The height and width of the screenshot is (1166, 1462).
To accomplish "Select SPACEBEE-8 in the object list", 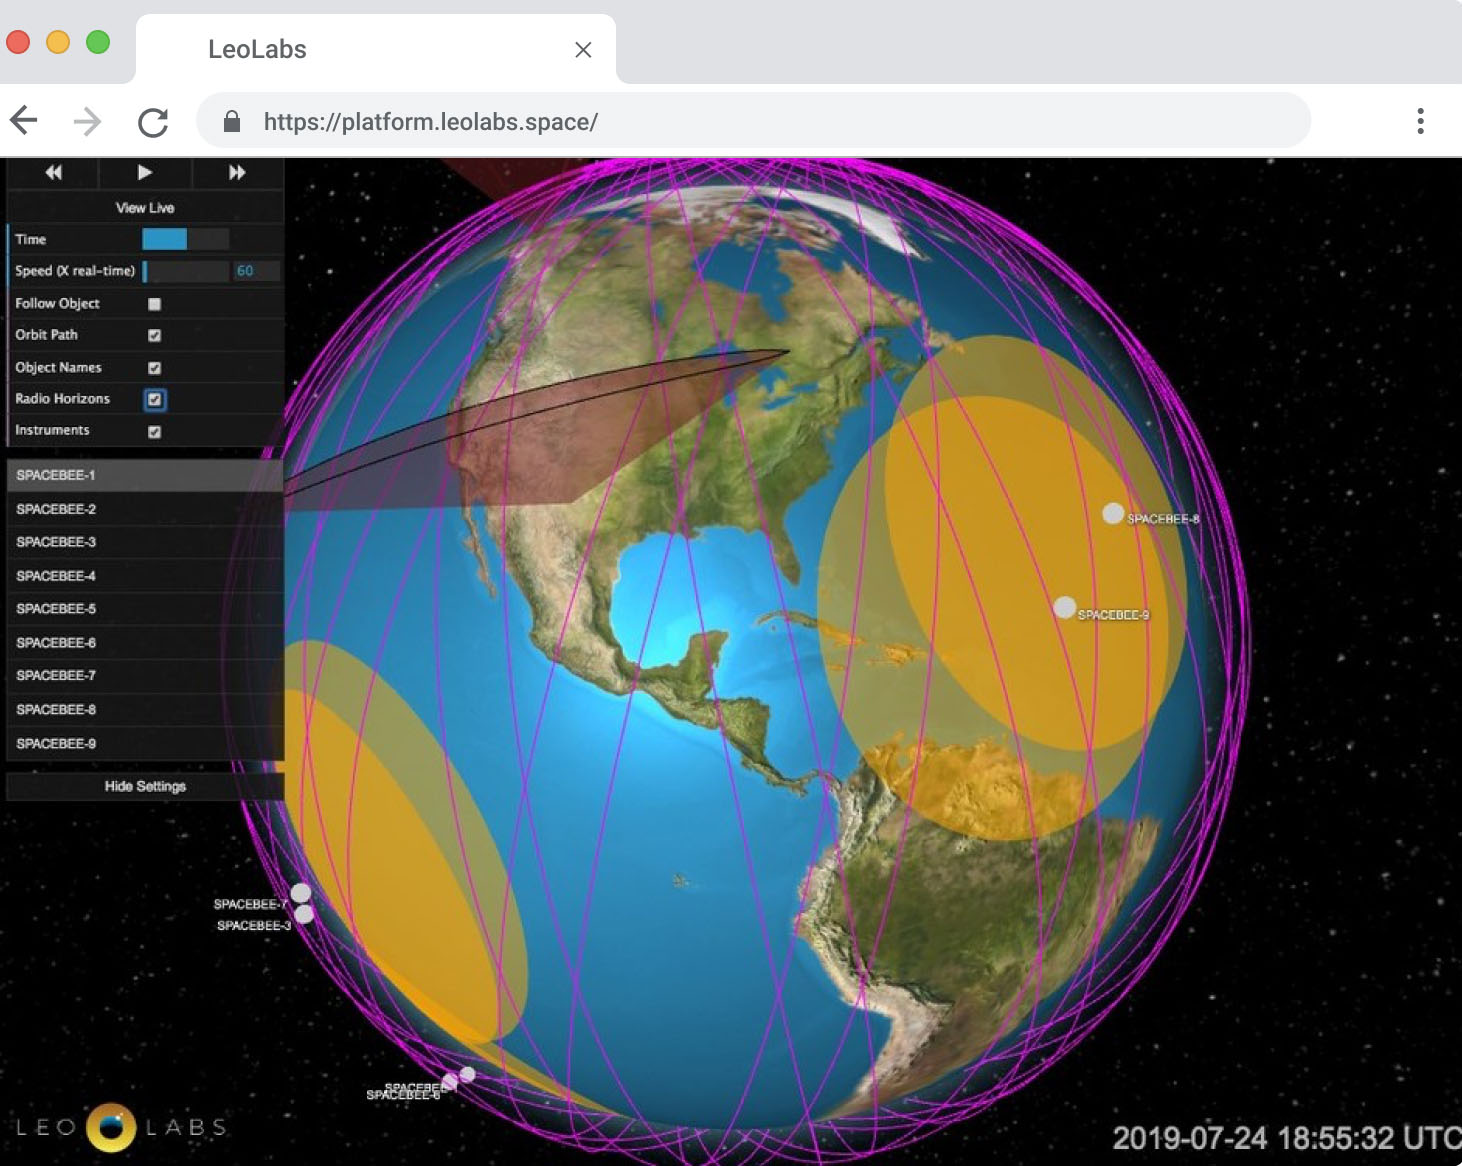I will coord(145,710).
